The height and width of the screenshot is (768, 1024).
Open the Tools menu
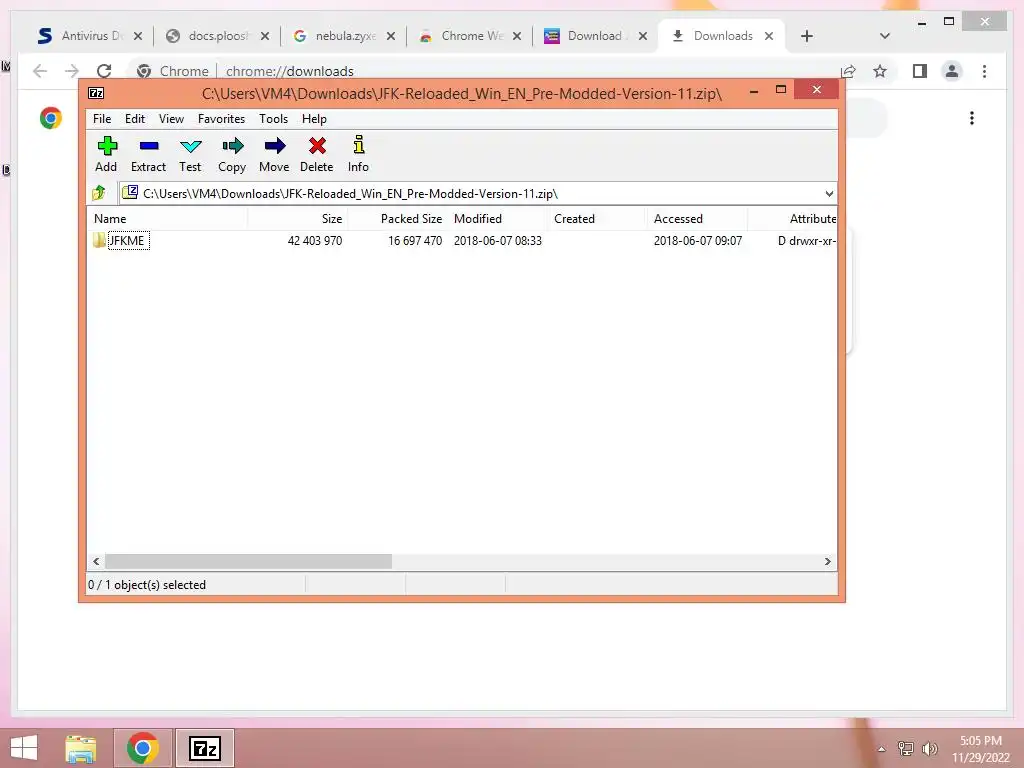pyautogui.click(x=273, y=119)
